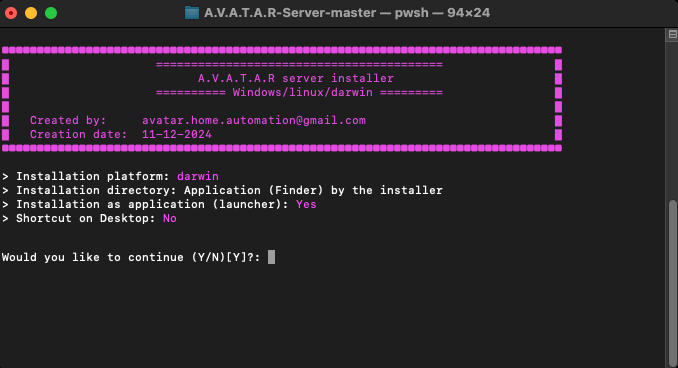Minimize the terminal with yellow button
The height and width of the screenshot is (368, 678).
point(31,13)
